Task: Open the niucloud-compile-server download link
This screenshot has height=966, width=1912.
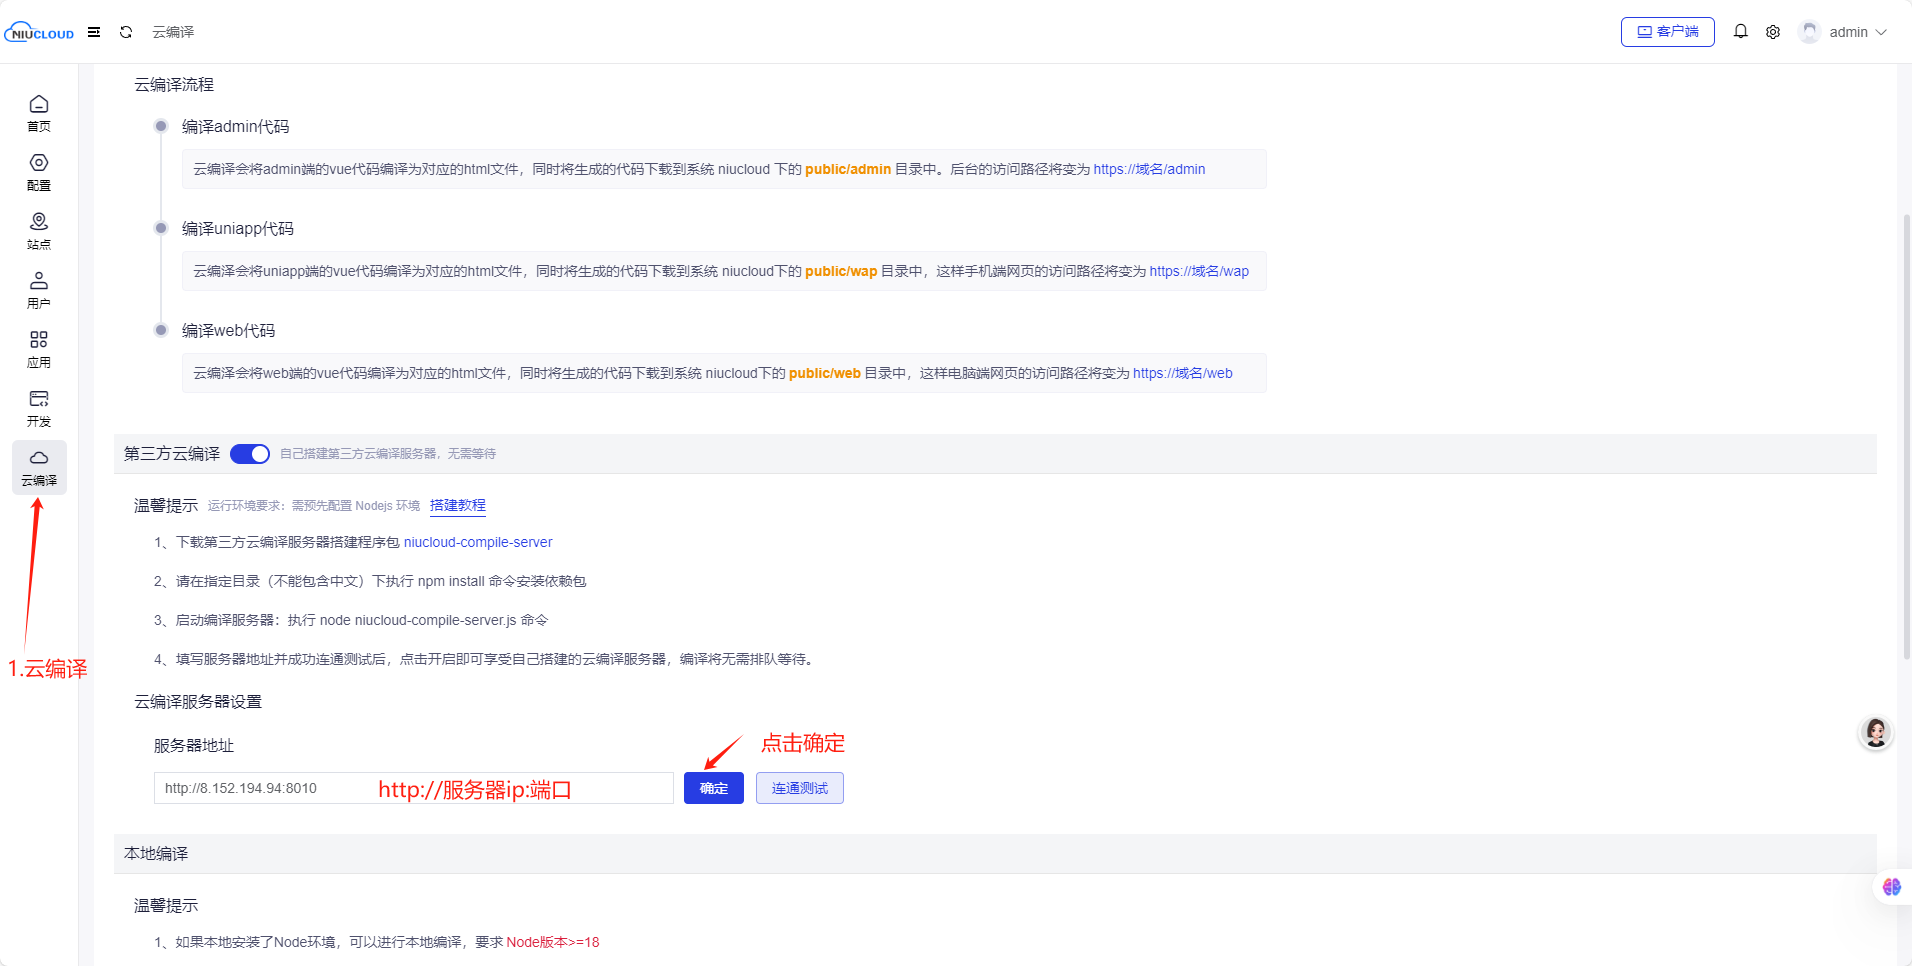Action: [x=478, y=542]
